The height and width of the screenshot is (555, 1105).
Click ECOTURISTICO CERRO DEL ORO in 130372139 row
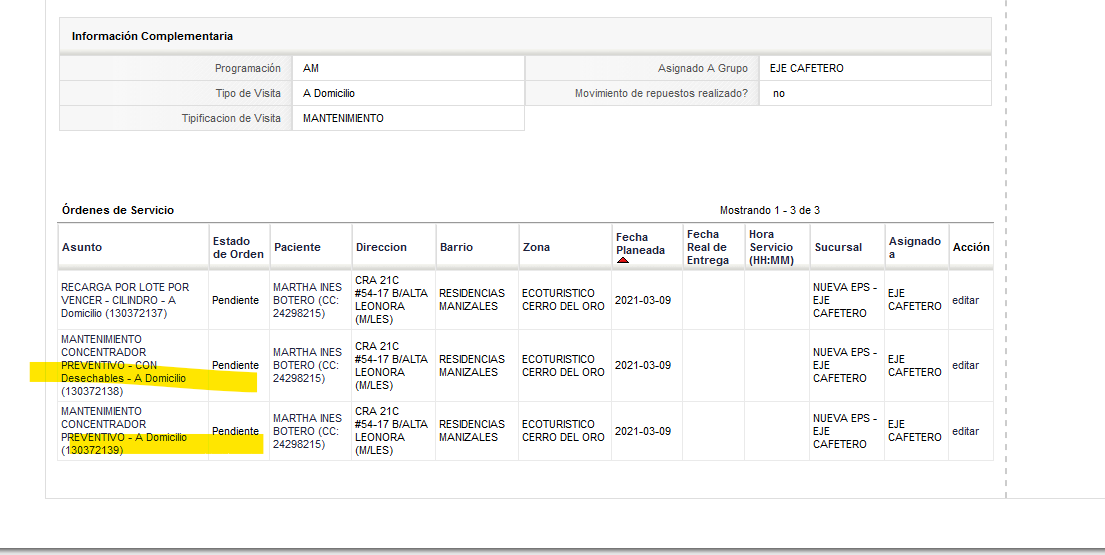(x=563, y=431)
